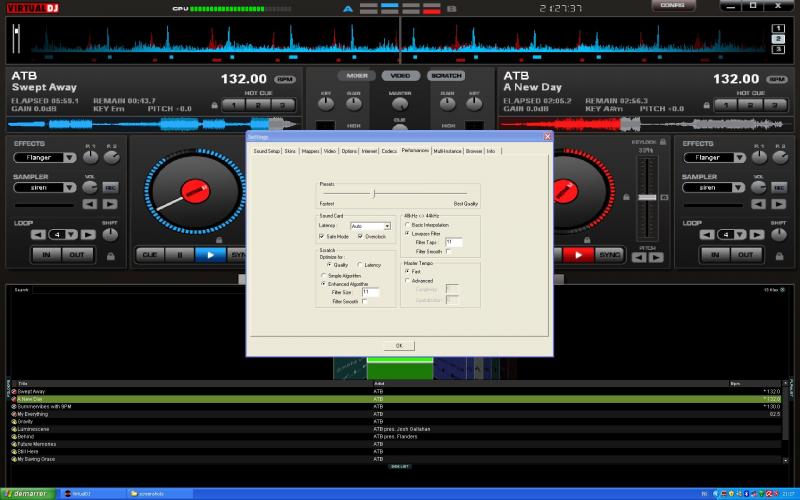Set loop IN point on left deck
Viewport: 800px width, 500px height.
pyautogui.click(x=45, y=255)
